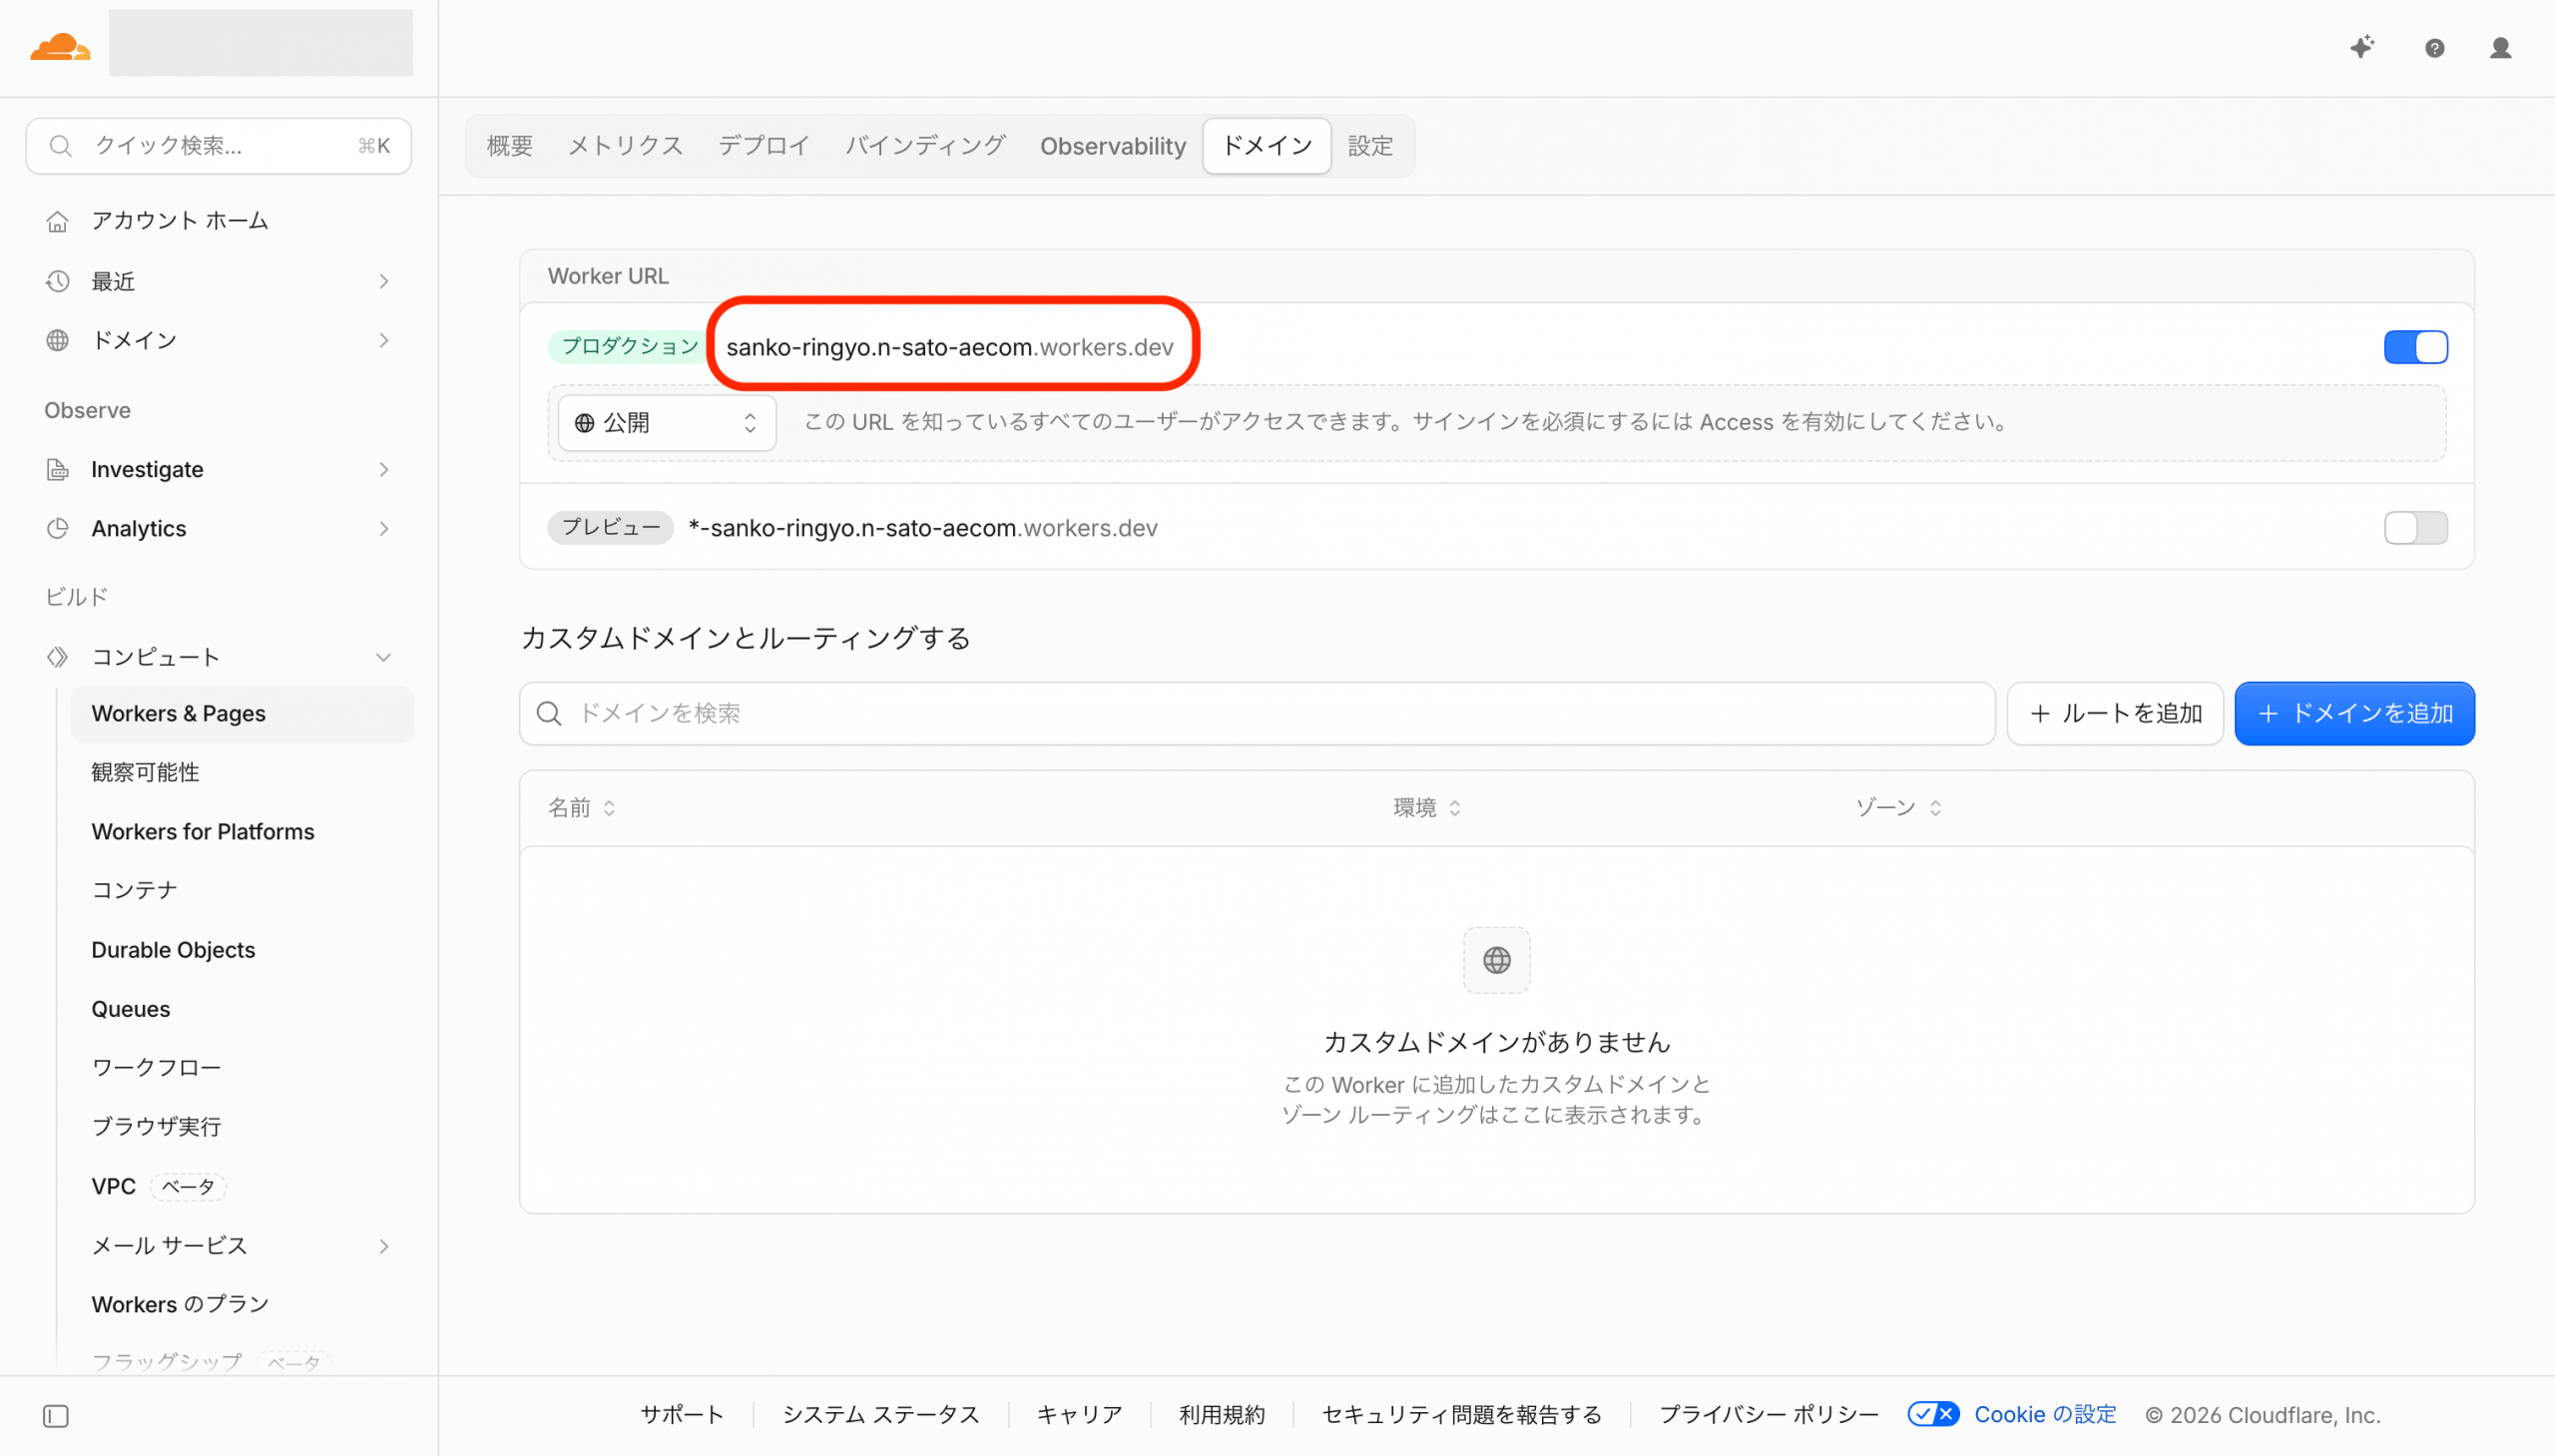Image resolution: width=2555 pixels, height=1456 pixels.
Task: Click the アカウント ホーム house icon
Action: coord(58,221)
